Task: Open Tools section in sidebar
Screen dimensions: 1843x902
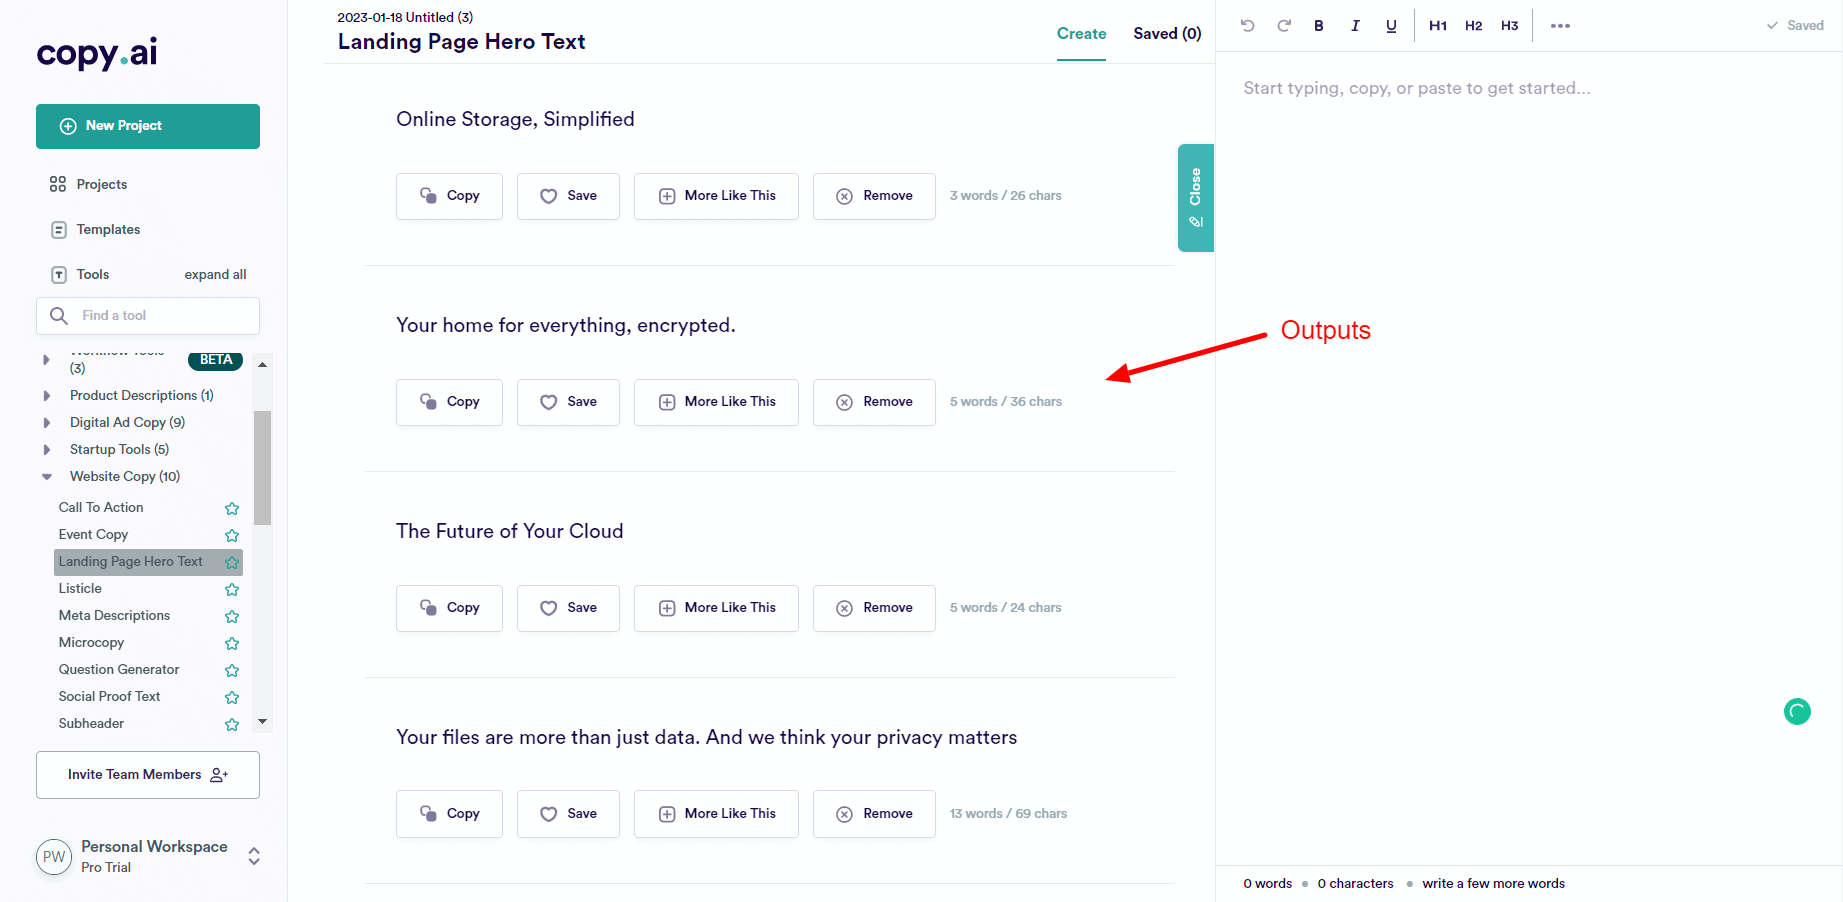Action: pyautogui.click(x=80, y=274)
